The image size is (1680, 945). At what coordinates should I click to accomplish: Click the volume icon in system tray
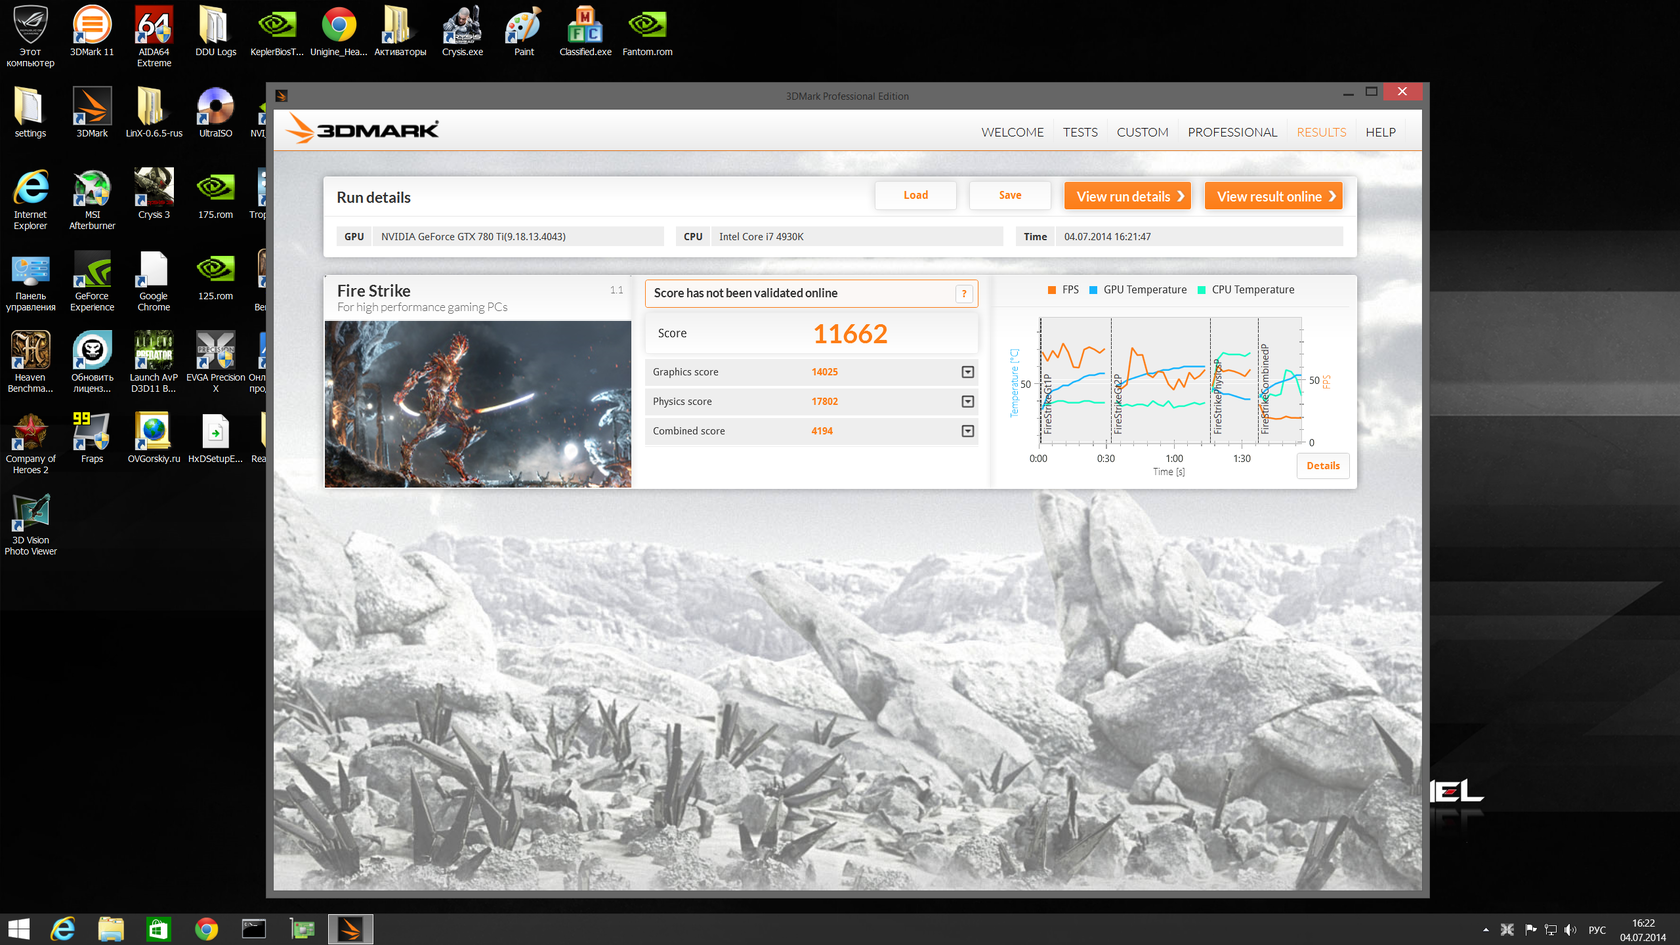[1570, 930]
